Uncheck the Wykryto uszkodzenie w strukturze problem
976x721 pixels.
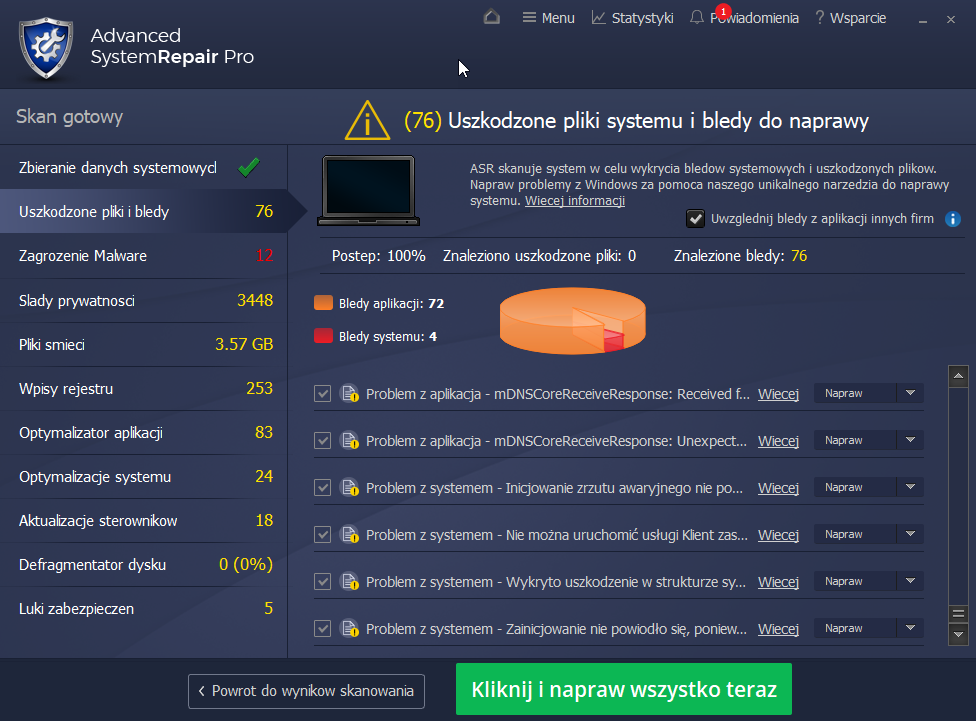coord(322,582)
